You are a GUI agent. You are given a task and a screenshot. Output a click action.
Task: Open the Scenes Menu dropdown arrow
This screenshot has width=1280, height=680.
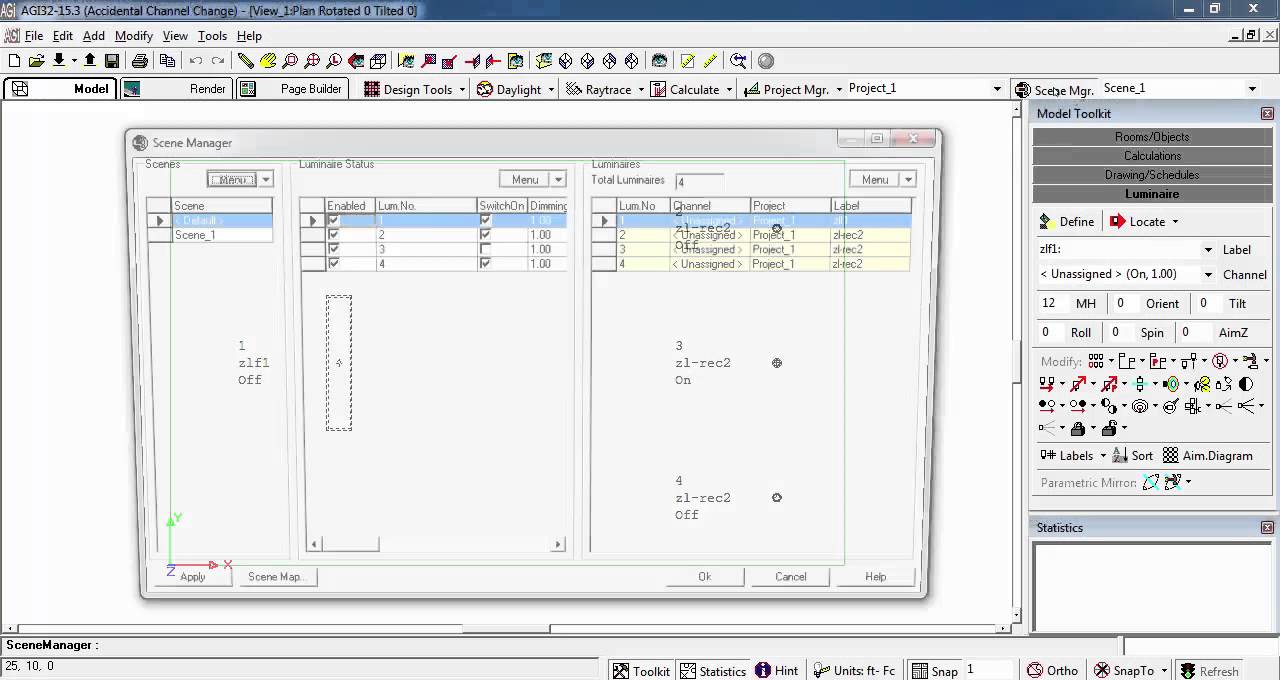point(265,180)
